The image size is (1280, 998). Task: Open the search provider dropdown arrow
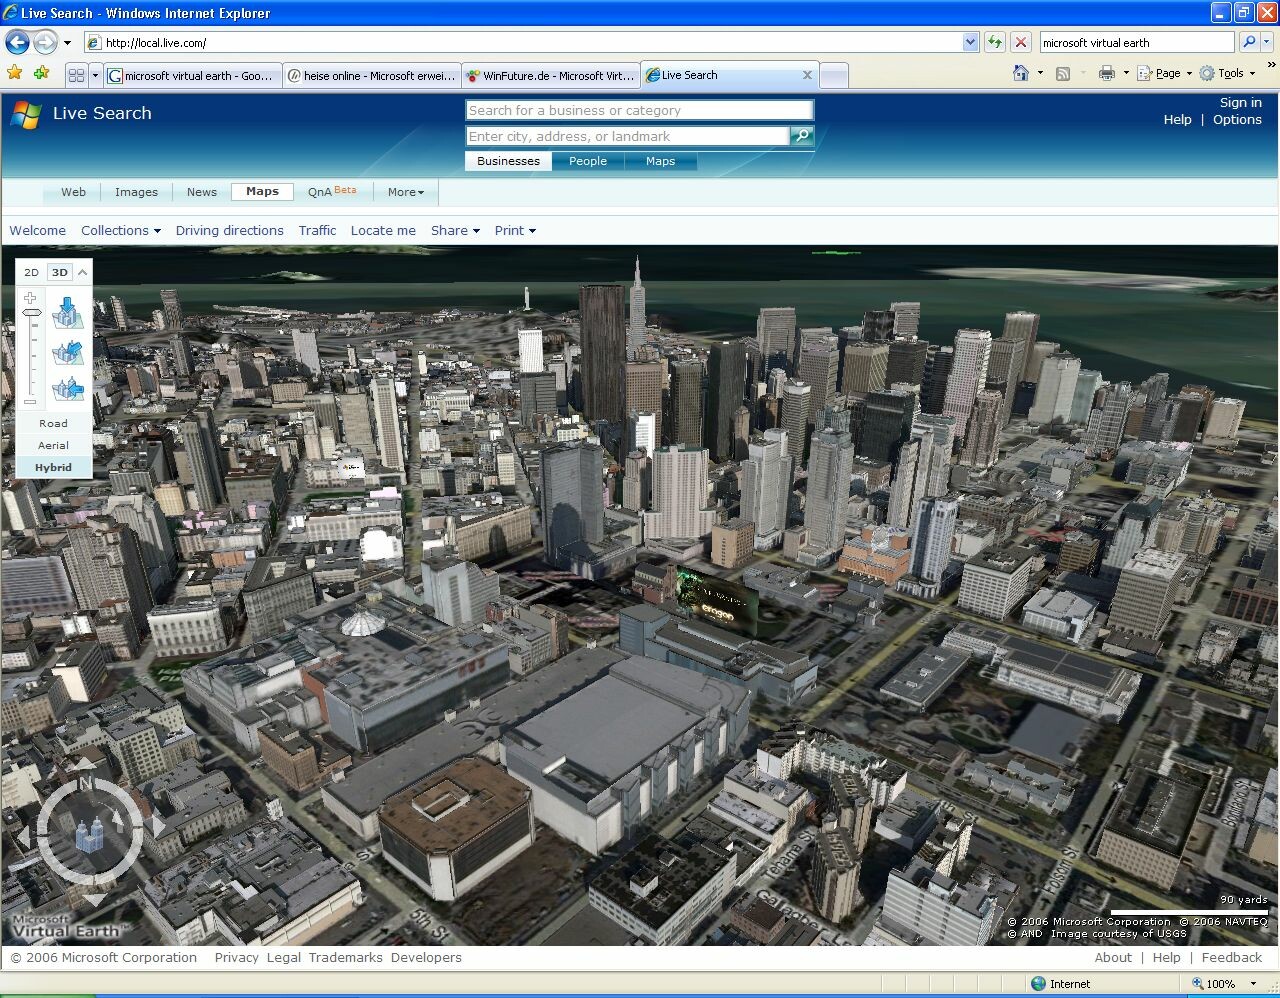(x=1267, y=42)
